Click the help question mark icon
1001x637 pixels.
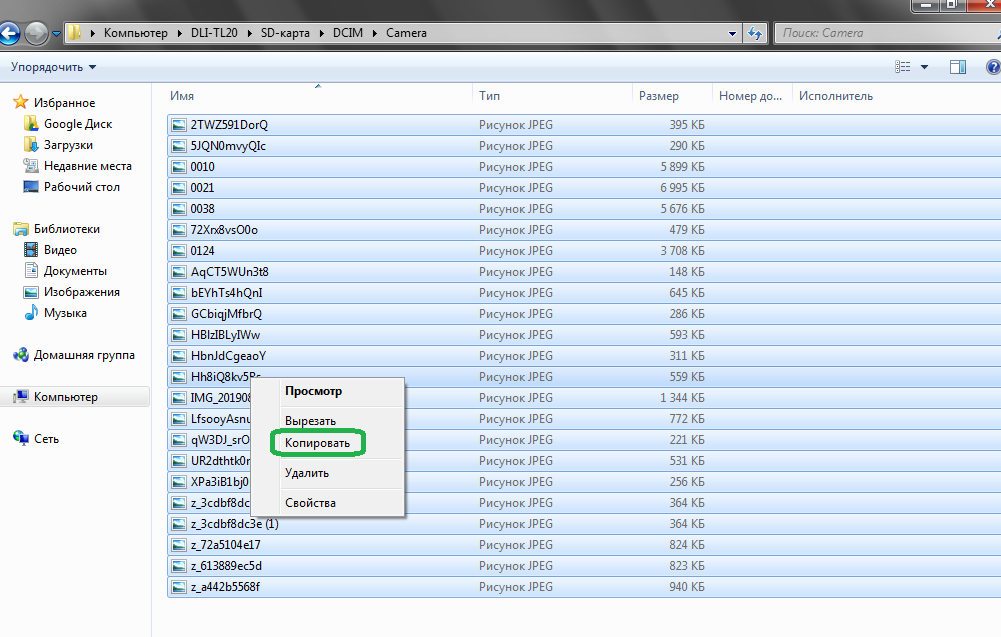click(992, 67)
